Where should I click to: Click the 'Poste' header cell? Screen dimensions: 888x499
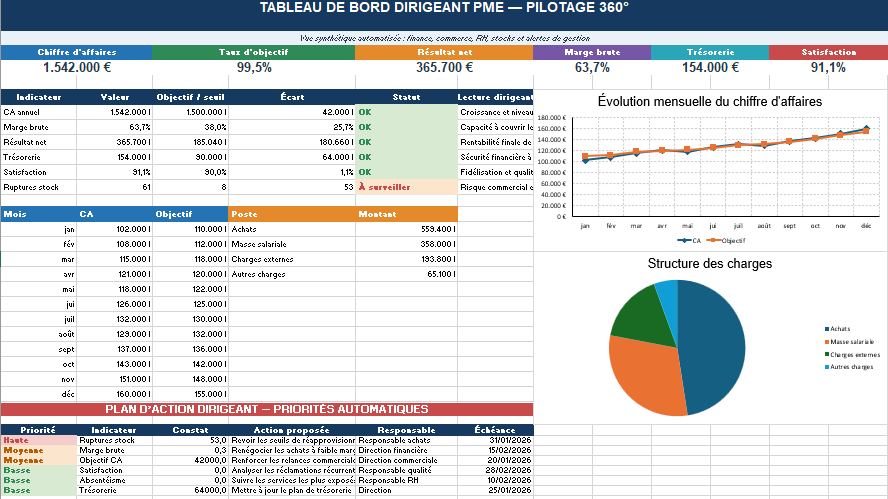coord(292,214)
